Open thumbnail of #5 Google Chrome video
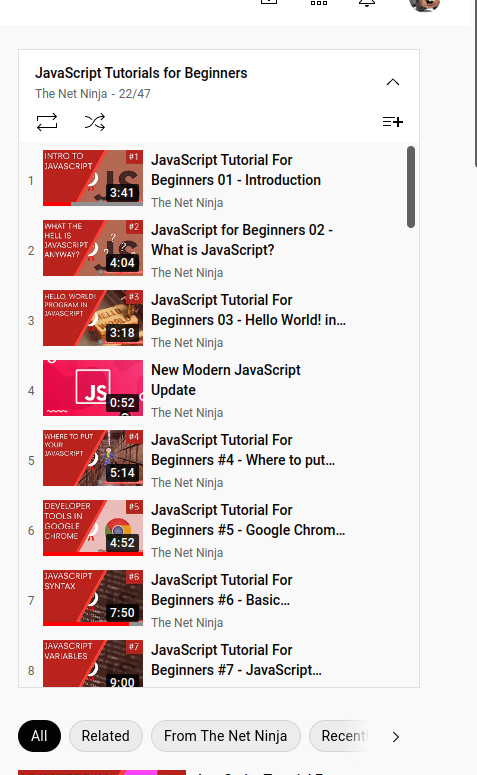 [93, 528]
